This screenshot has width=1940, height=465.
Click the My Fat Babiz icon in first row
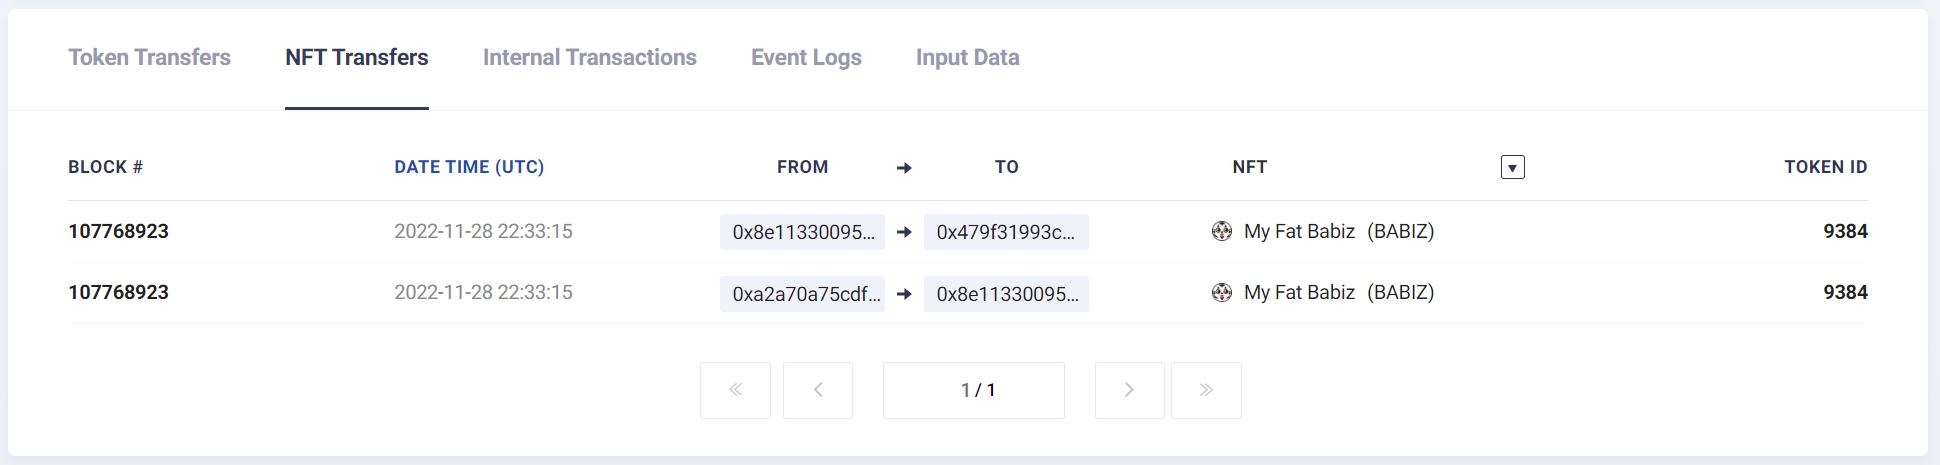(1221, 232)
